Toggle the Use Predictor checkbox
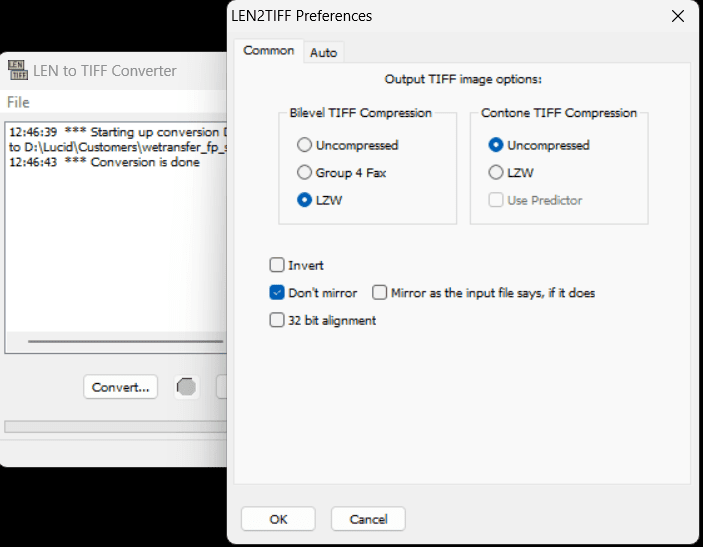Viewport: 703px width, 547px height. click(x=495, y=200)
